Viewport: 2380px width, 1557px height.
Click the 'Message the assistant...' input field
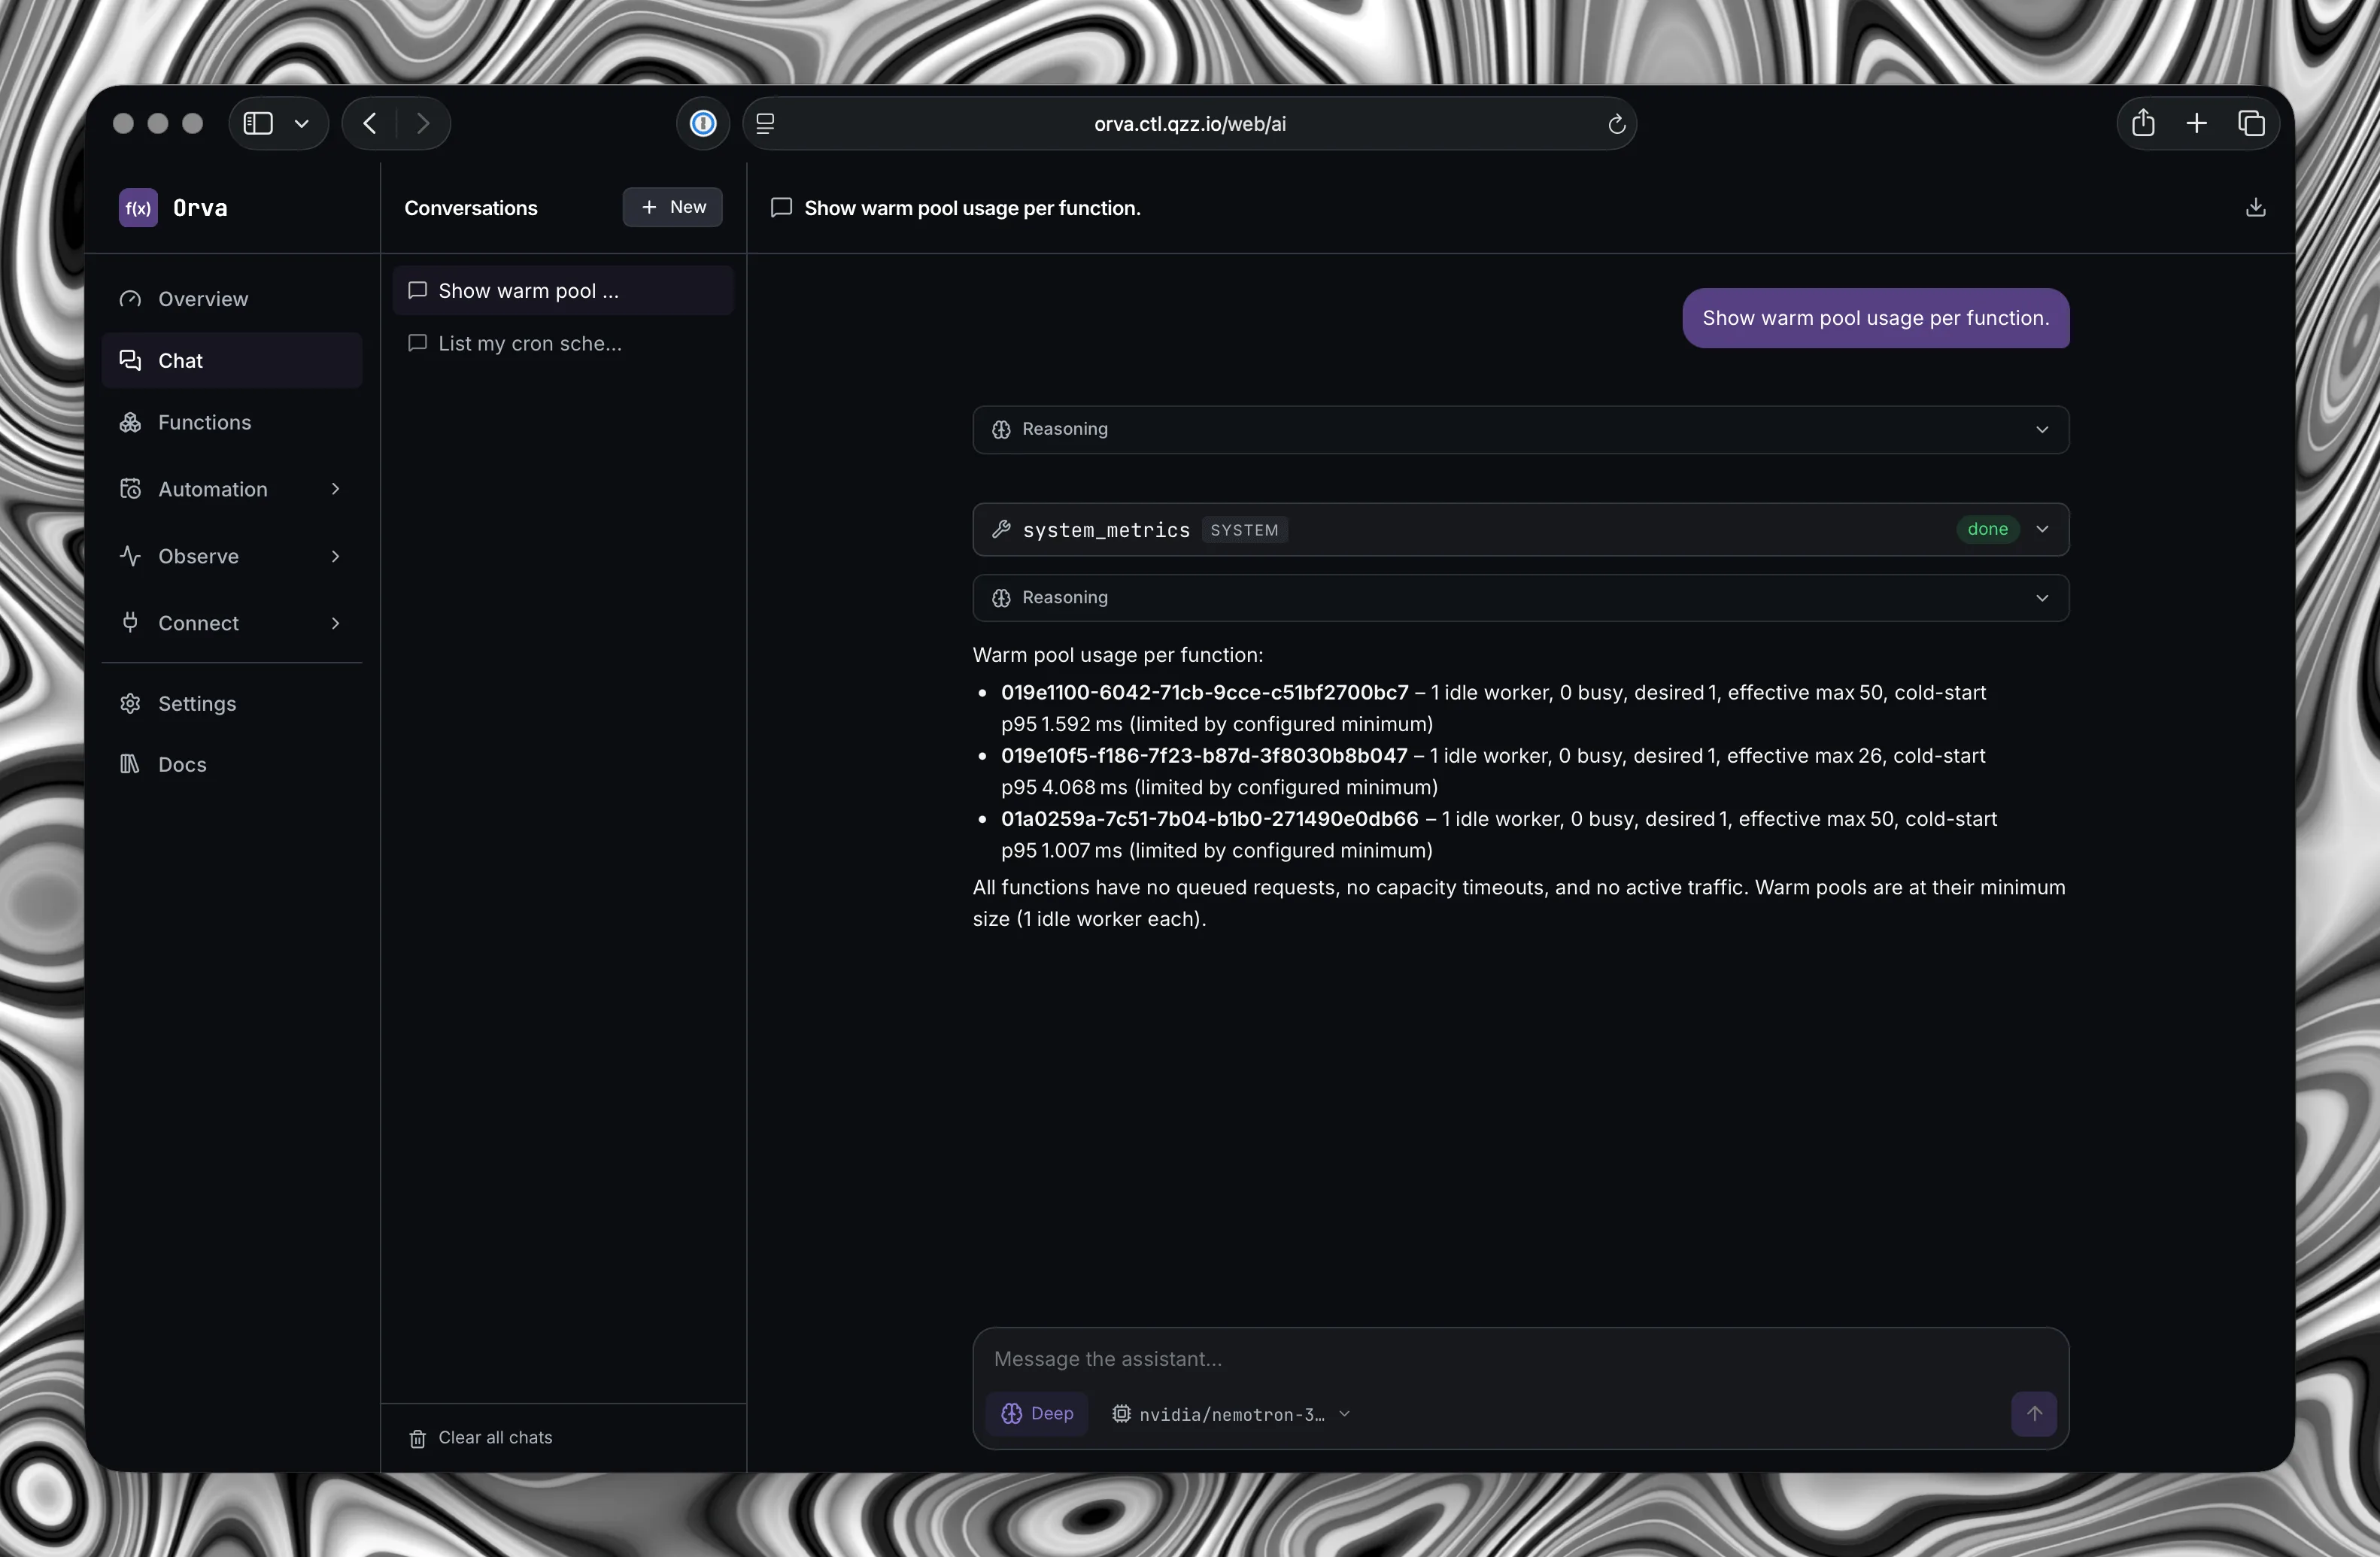pyautogui.click(x=1520, y=1360)
